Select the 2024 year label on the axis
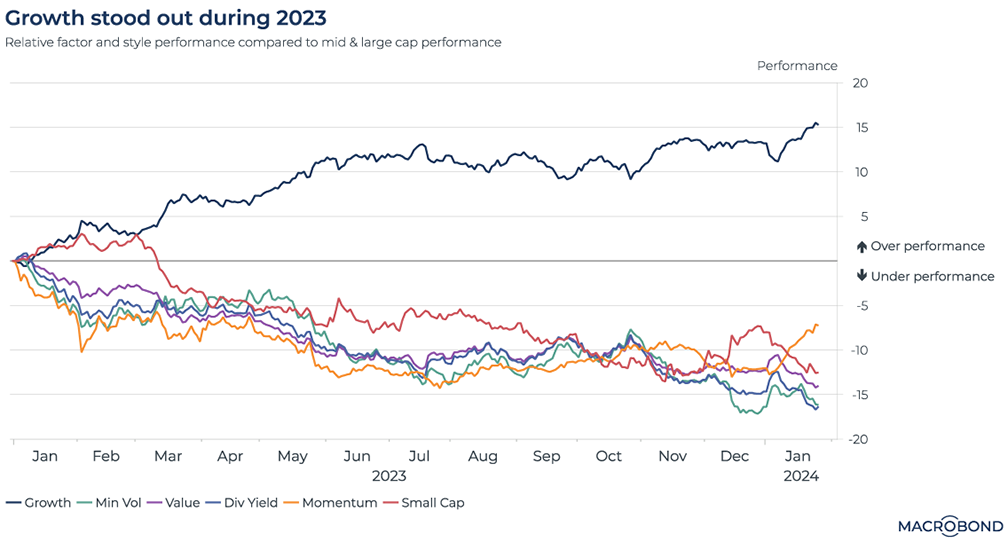This screenshot has height=542, width=1008. (x=802, y=476)
